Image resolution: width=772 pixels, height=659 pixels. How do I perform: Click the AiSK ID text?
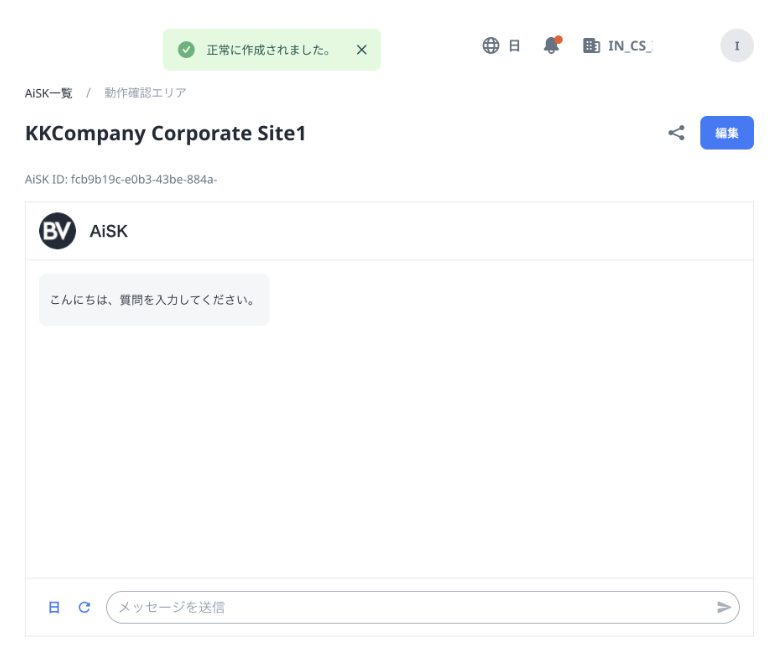pos(121,179)
